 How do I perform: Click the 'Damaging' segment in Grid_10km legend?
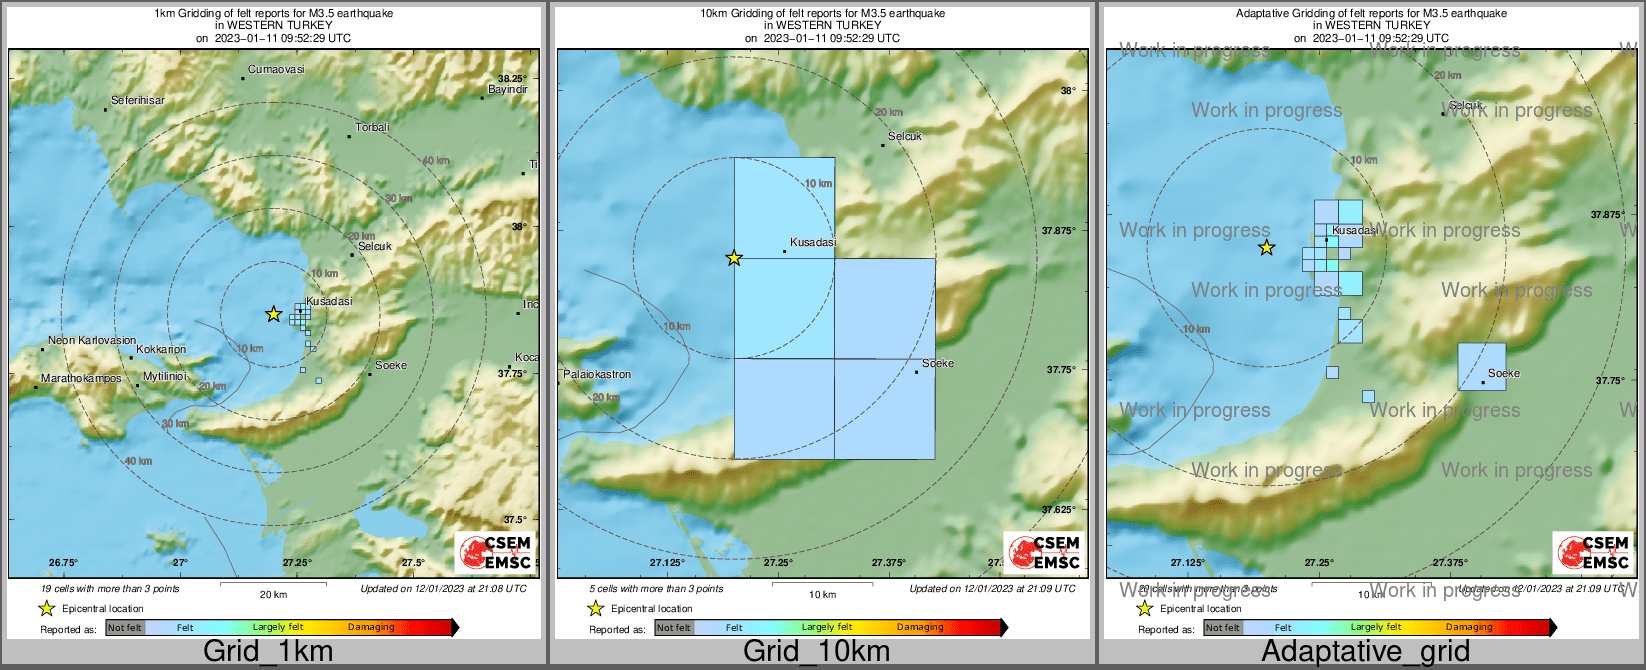920,628
